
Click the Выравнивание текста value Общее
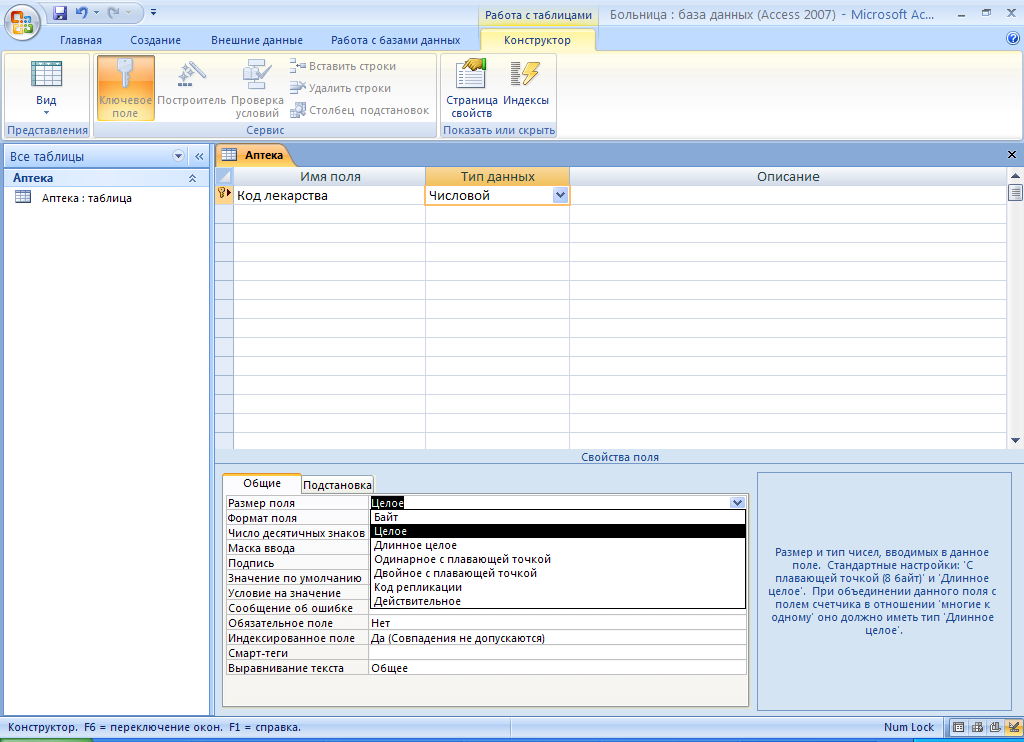click(558, 668)
